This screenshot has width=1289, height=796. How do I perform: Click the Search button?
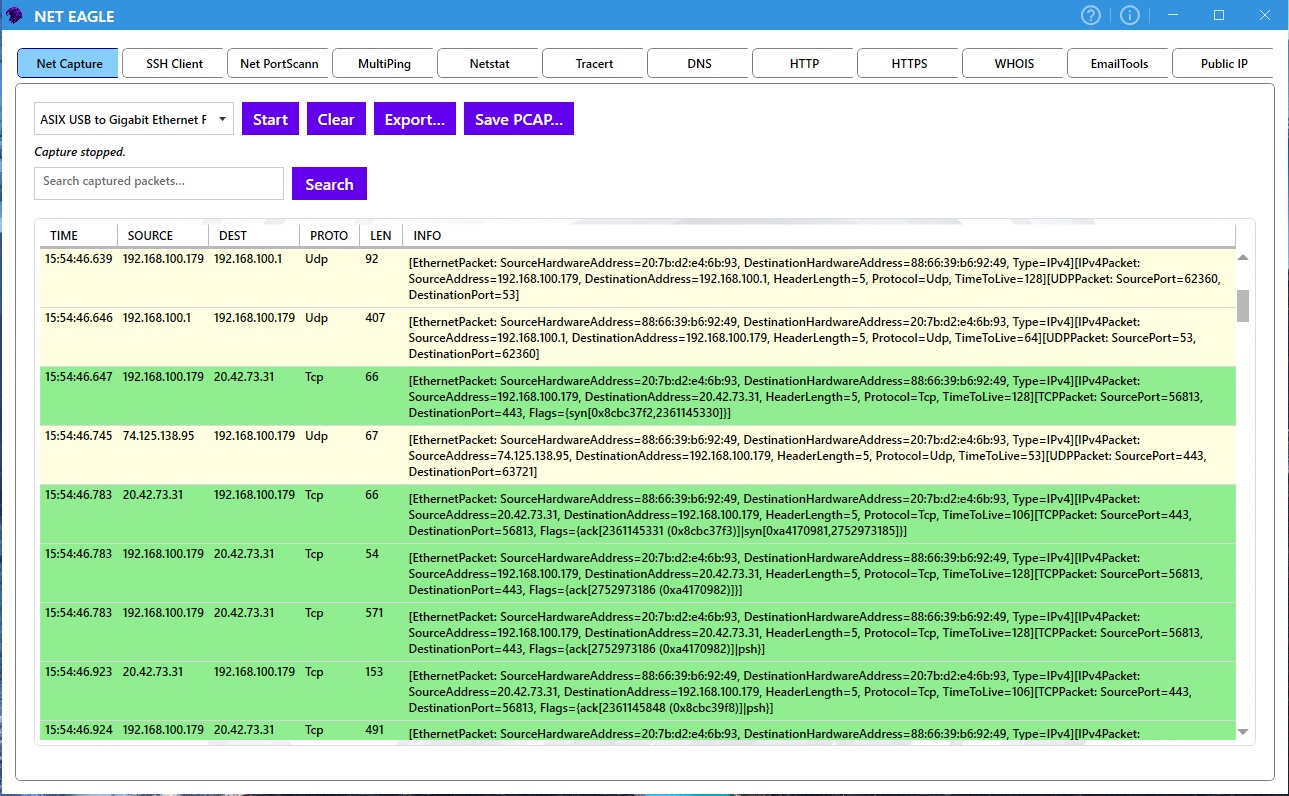tap(329, 184)
